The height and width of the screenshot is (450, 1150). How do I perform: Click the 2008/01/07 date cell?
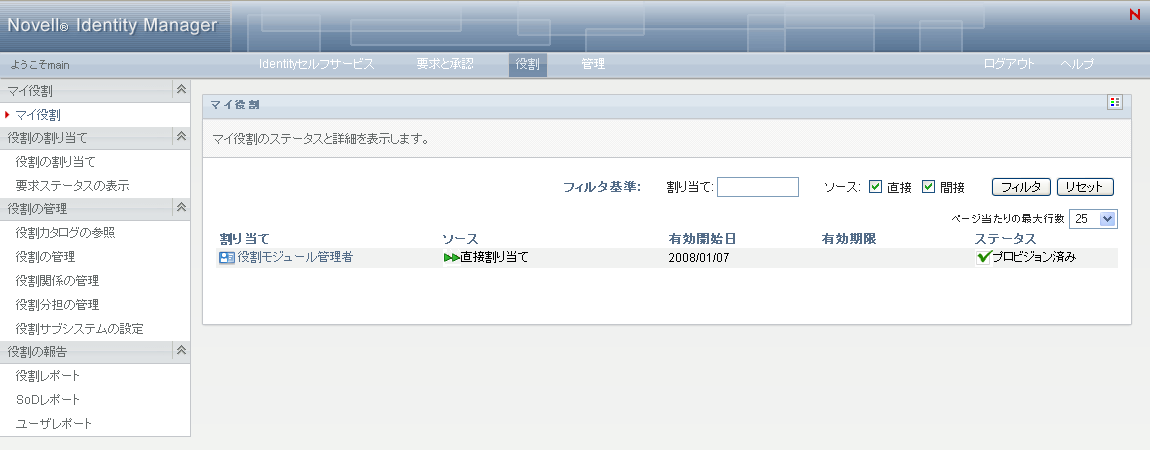(699, 258)
